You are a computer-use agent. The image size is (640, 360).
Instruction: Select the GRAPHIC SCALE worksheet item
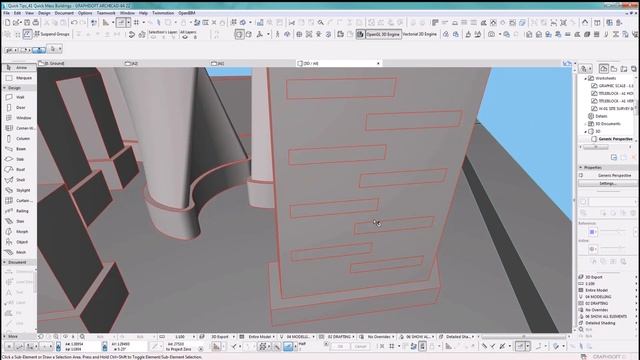pos(616,86)
